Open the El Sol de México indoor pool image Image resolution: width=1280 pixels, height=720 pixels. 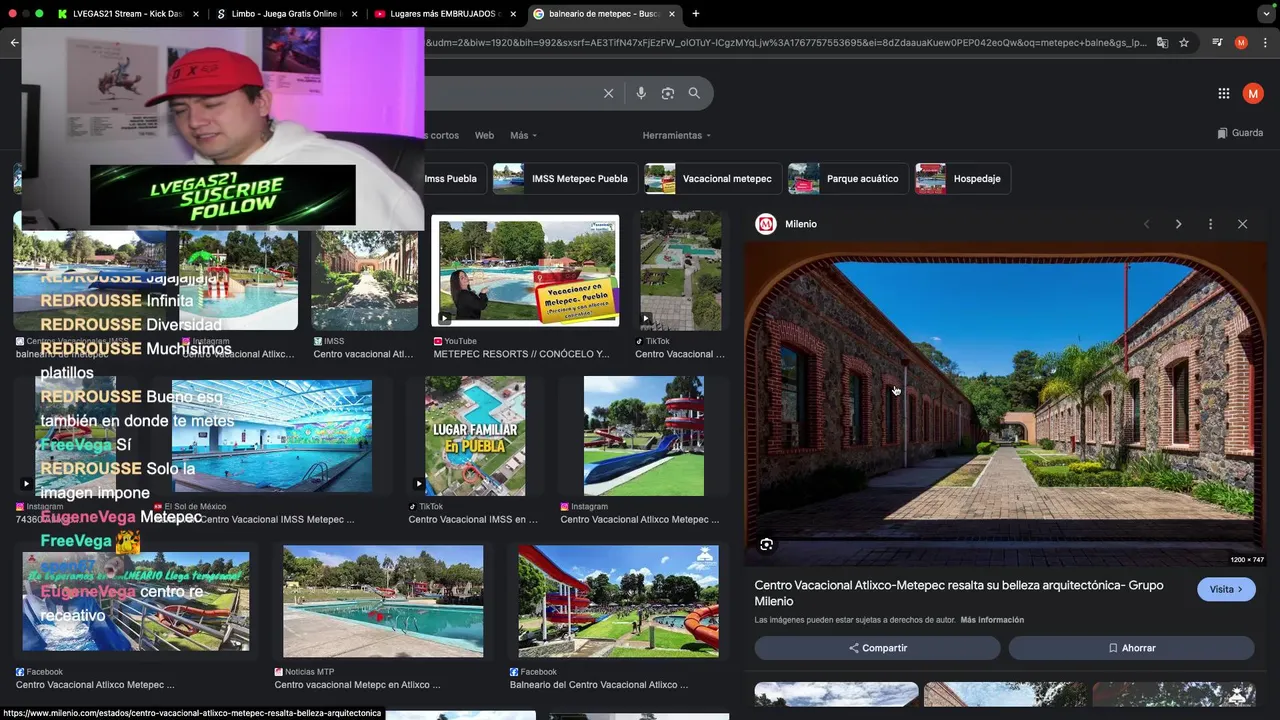pyautogui.click(x=272, y=436)
